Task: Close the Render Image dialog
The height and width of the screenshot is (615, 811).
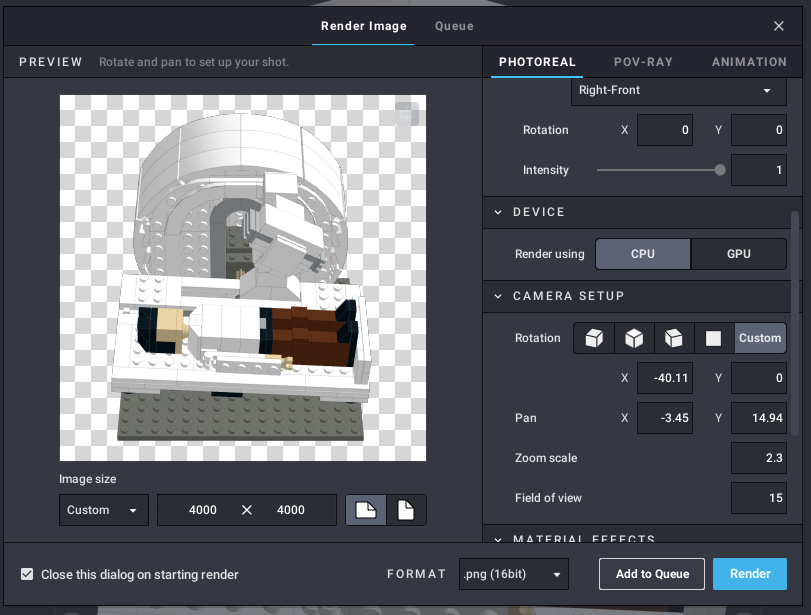Action: coord(778,26)
